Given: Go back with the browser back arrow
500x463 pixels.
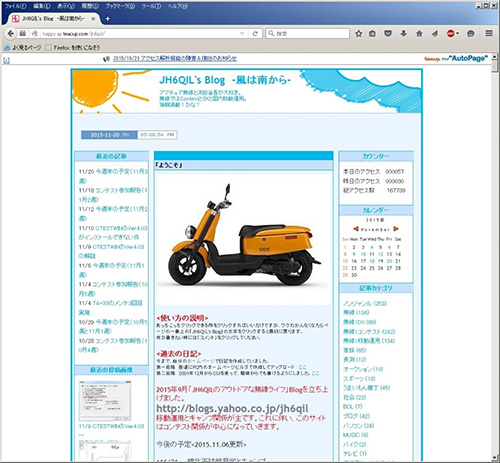Looking at the screenshot, I should [x=11, y=33].
